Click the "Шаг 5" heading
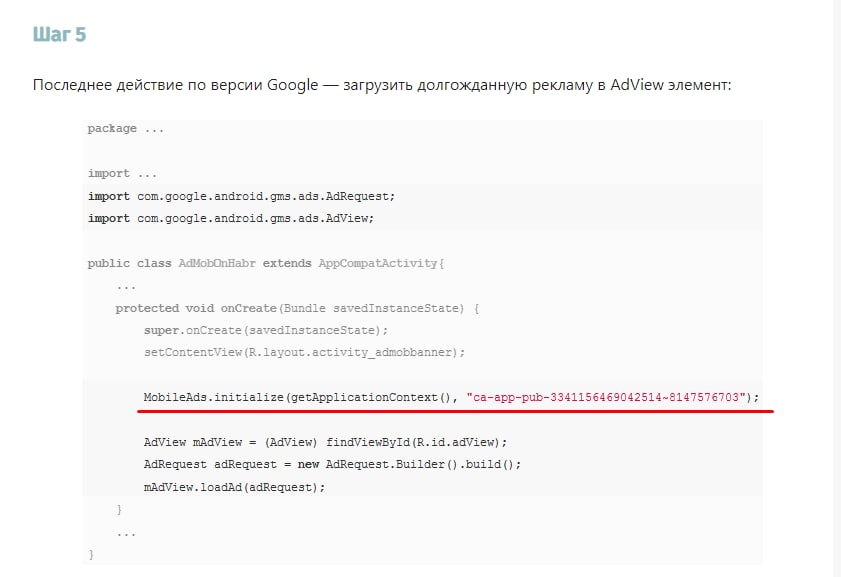 tap(59, 34)
